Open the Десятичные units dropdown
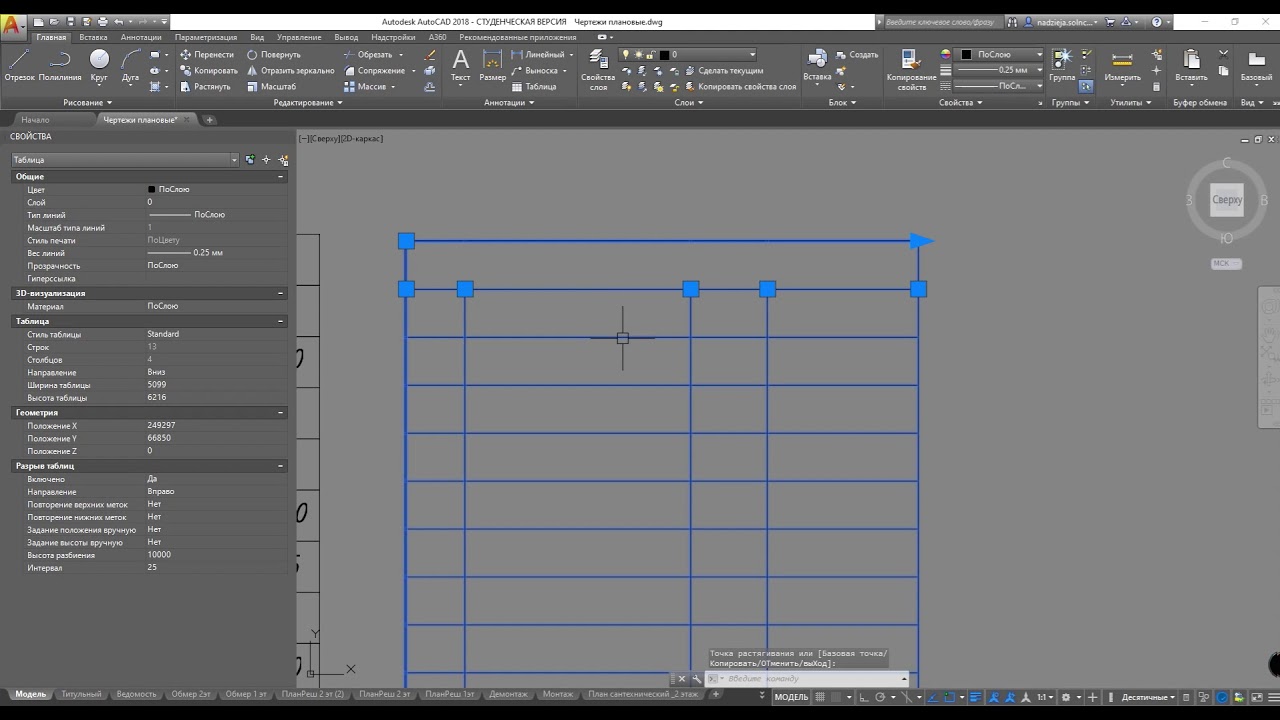 (1148, 697)
